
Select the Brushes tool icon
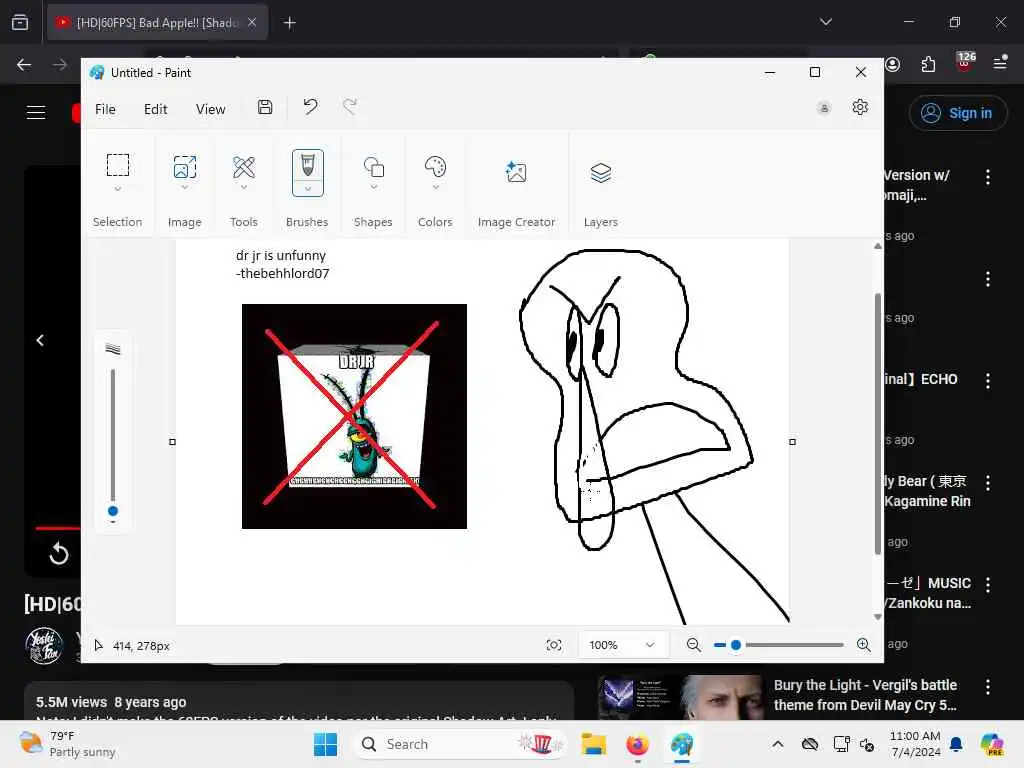coord(308,165)
